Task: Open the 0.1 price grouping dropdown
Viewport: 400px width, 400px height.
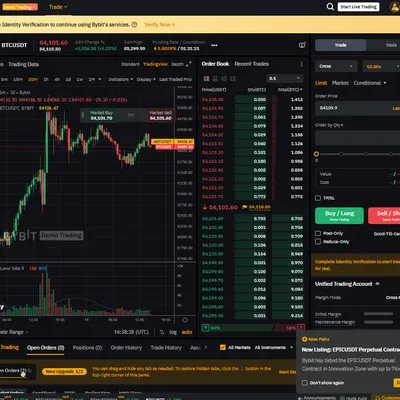Action: (284, 78)
